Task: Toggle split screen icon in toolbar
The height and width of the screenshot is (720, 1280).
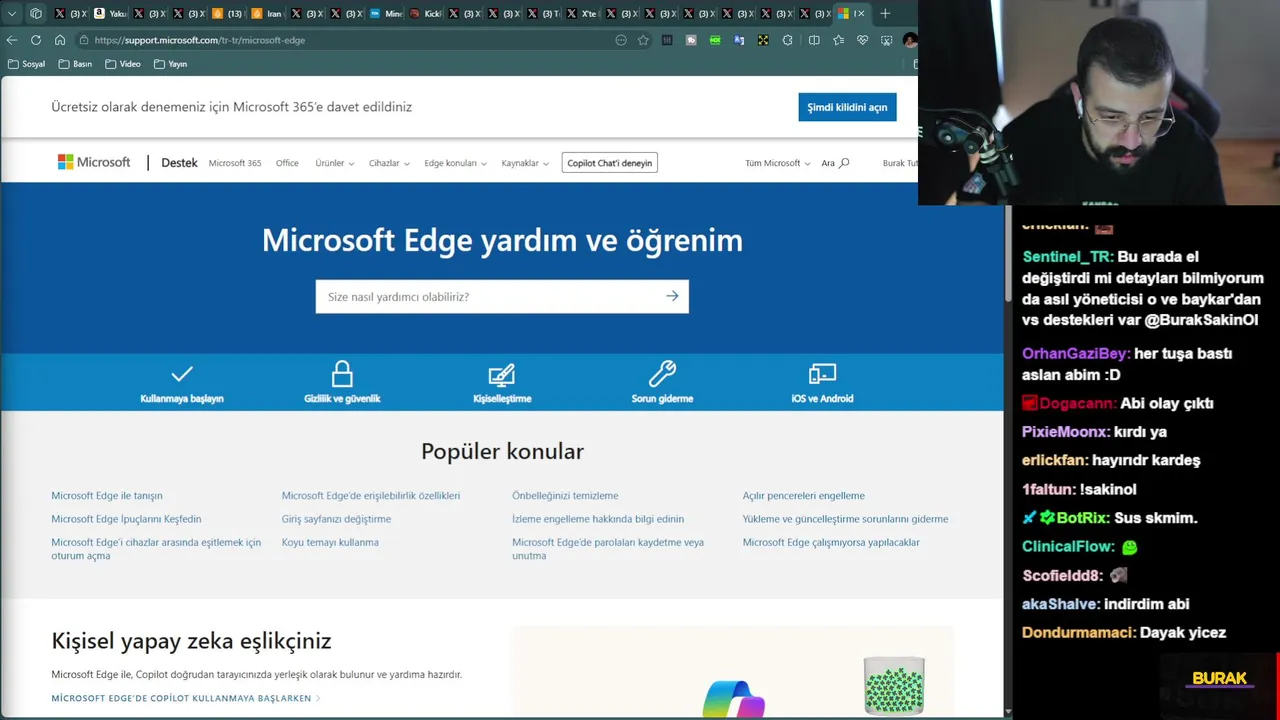Action: pos(814,40)
